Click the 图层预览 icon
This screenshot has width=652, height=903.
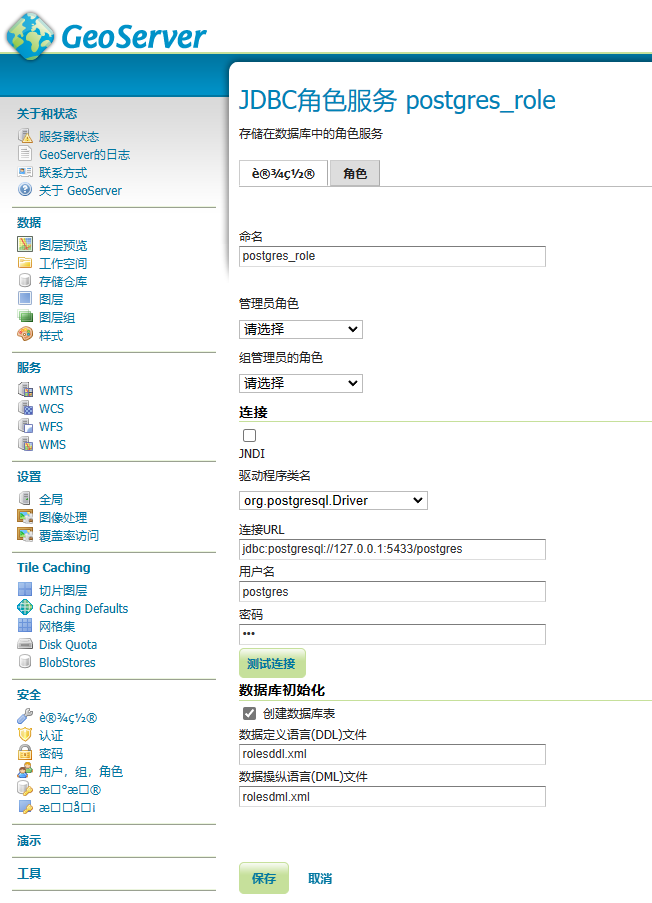(25, 245)
